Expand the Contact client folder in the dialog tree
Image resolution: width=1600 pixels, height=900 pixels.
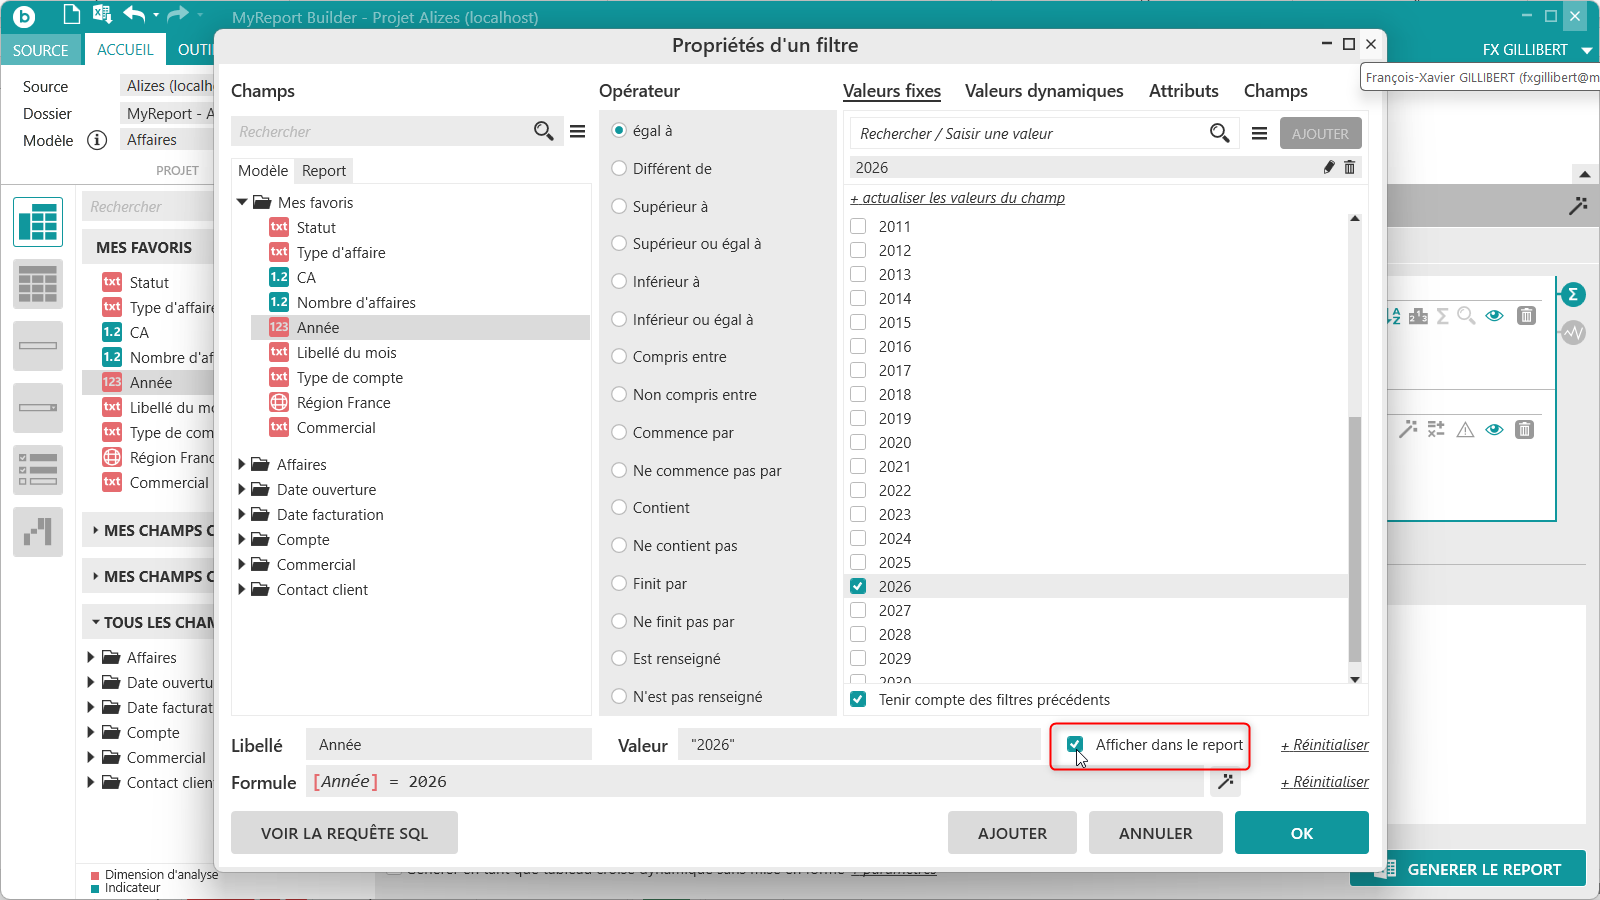[x=242, y=590]
